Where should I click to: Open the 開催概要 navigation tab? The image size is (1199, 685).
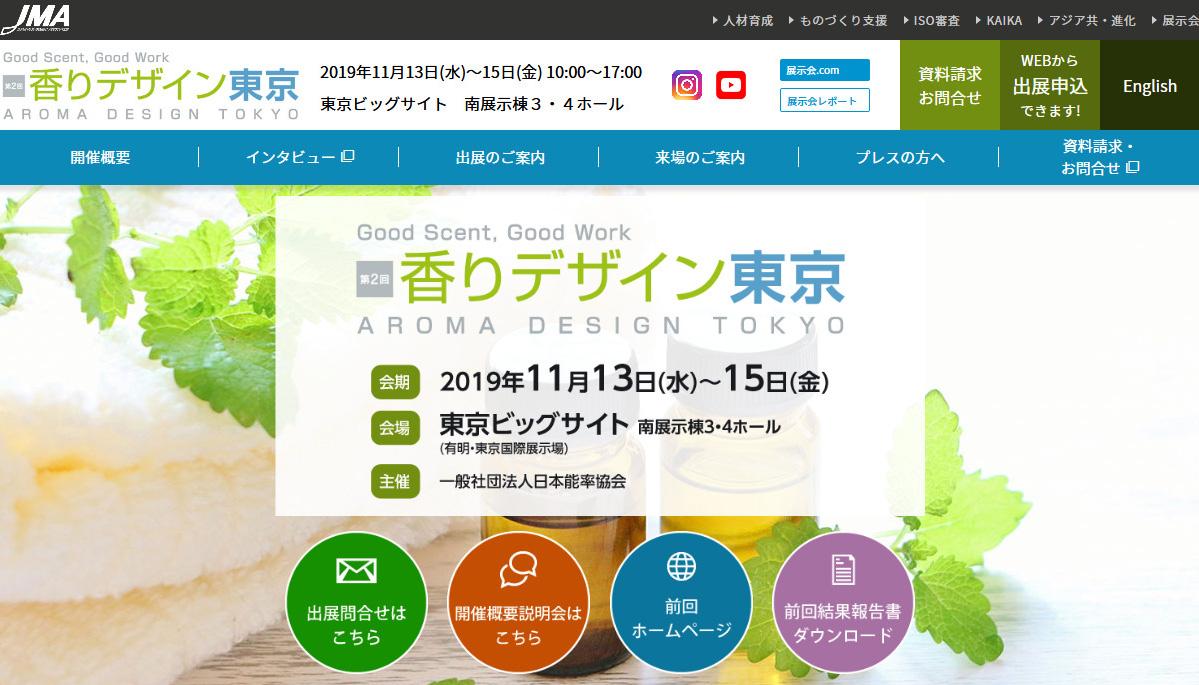100,157
